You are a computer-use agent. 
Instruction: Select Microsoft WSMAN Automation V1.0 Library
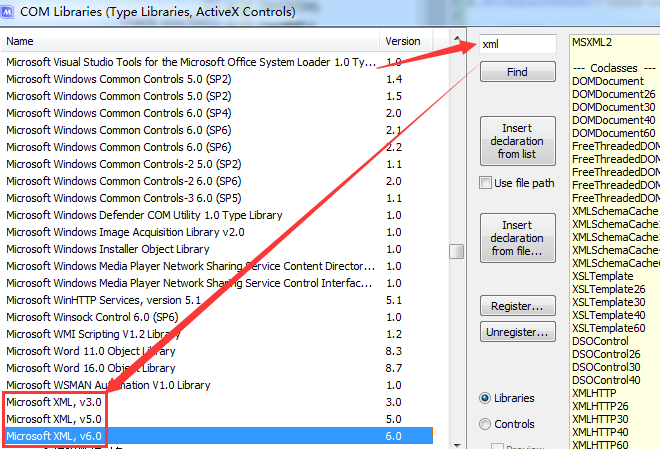[217, 385]
